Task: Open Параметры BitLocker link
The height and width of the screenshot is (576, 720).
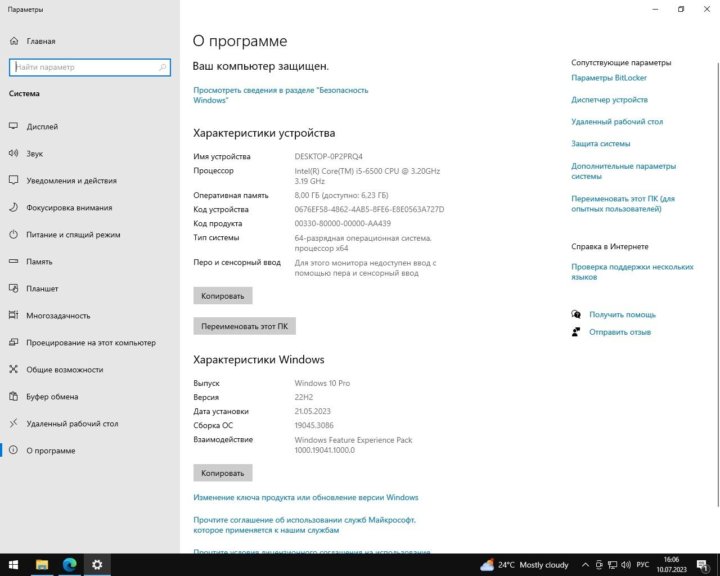Action: [610, 78]
